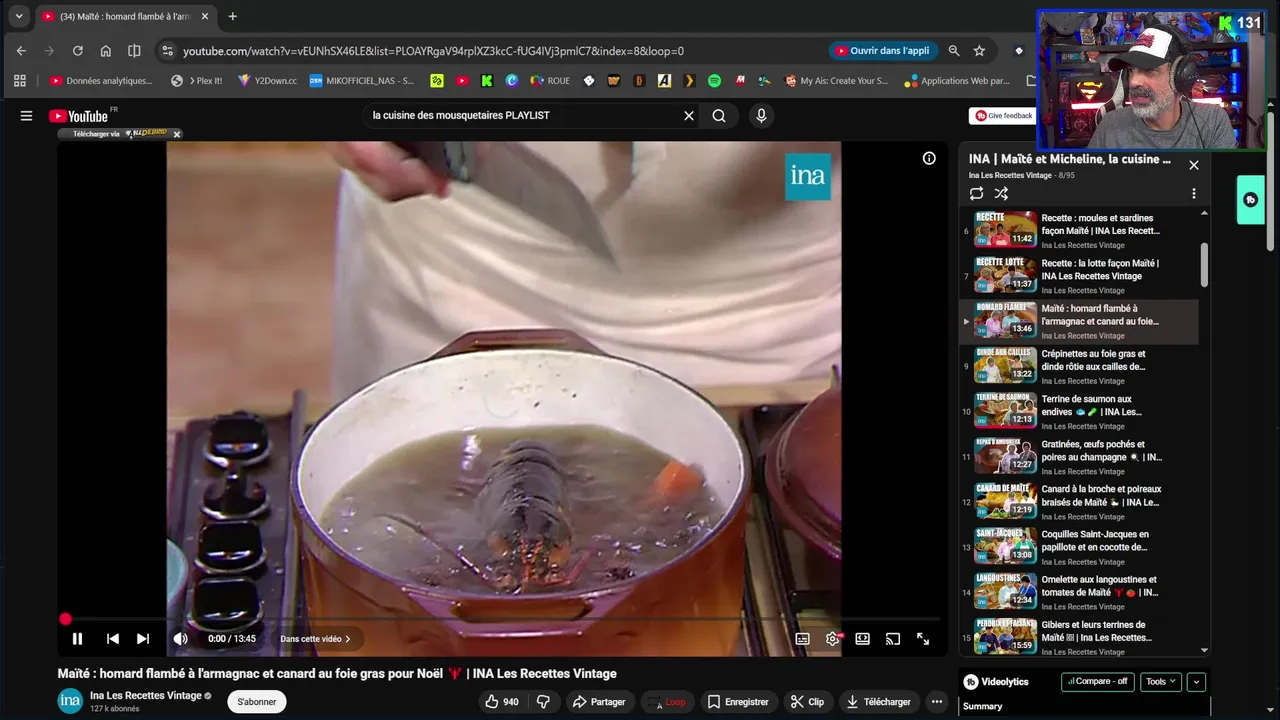Open the Y2Down.cc bookmark

[267, 81]
